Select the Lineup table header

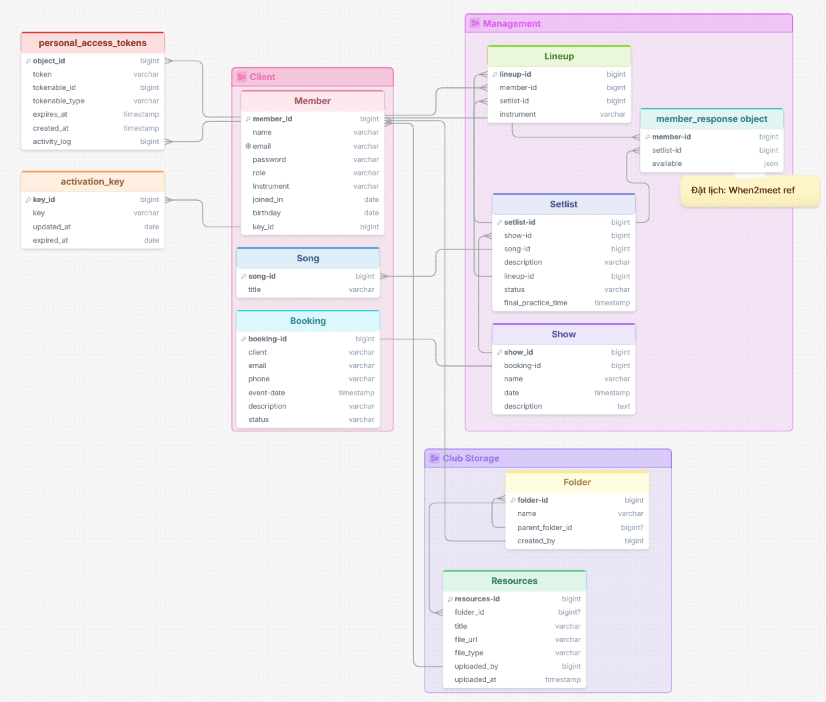tap(559, 56)
